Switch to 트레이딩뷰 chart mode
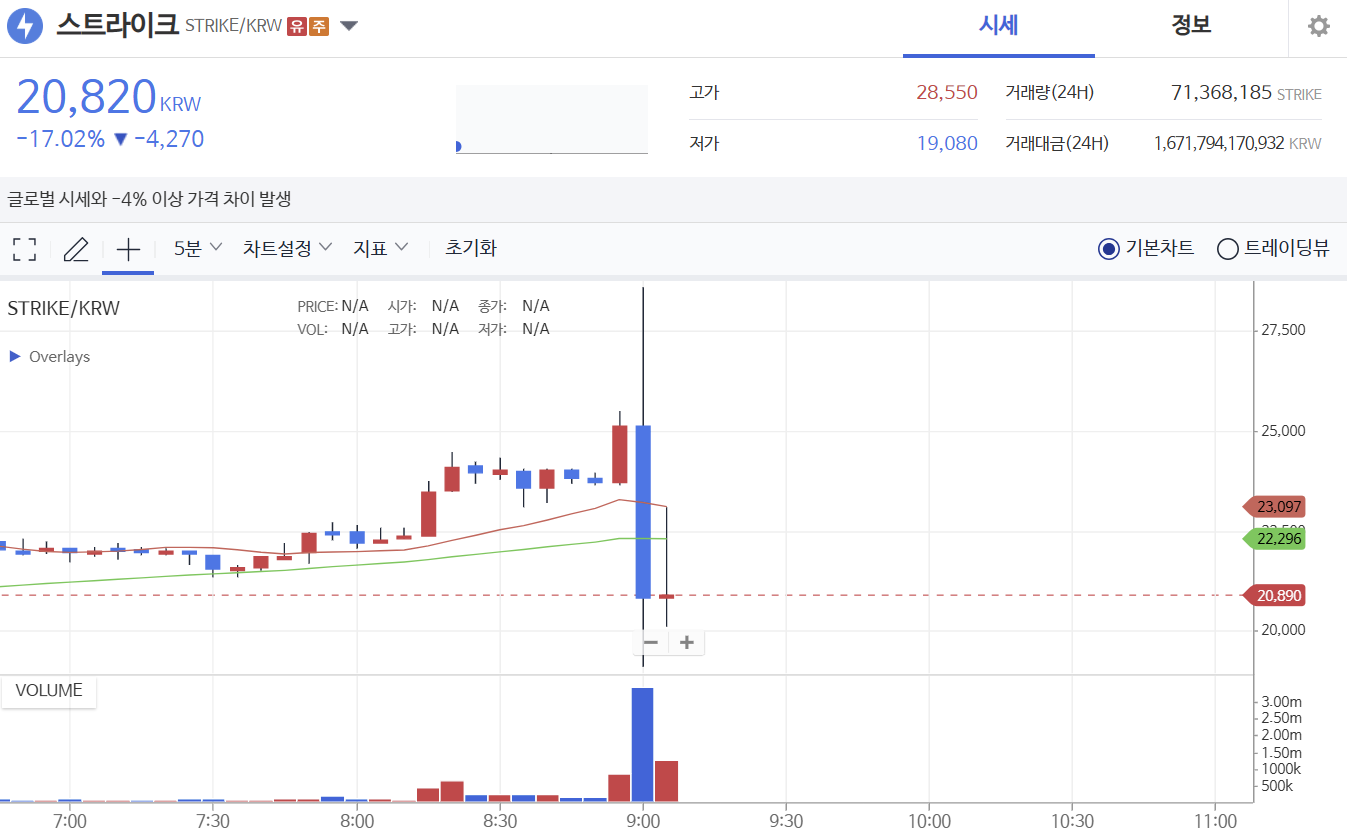 1228,249
